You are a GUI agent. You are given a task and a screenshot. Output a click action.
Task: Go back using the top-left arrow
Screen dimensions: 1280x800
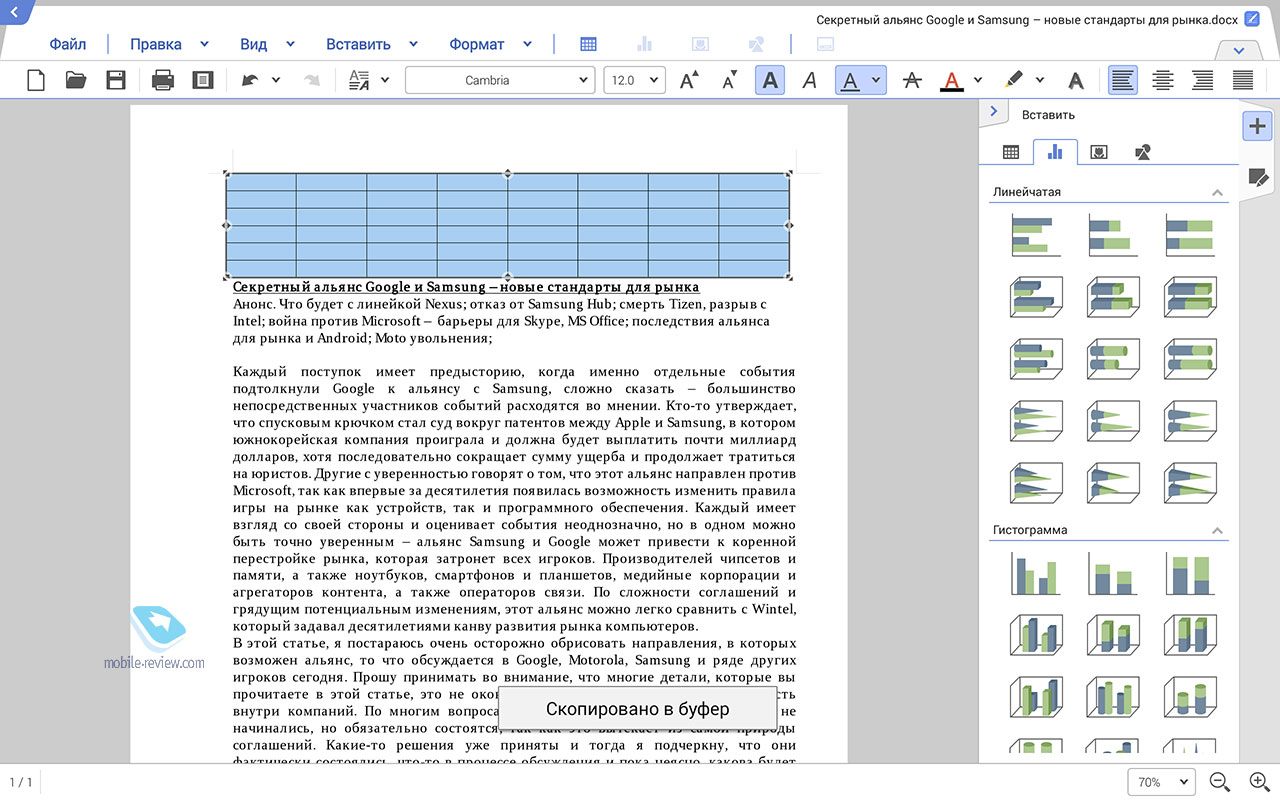14,12
